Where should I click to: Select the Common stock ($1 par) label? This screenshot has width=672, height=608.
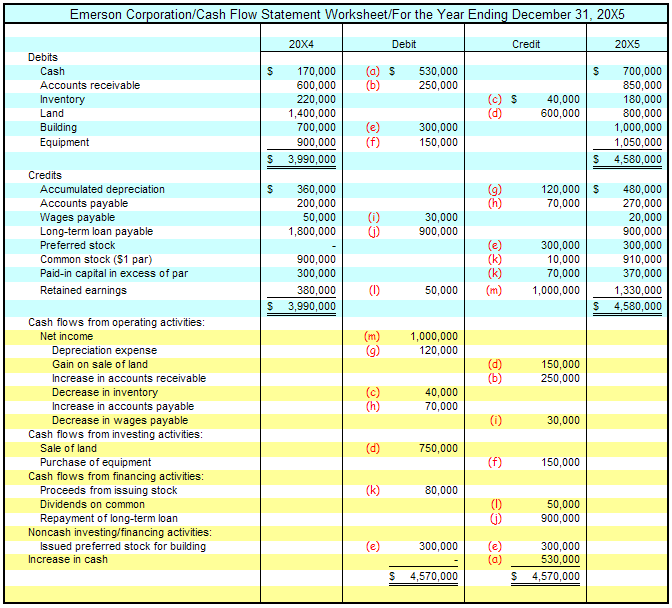pos(96,260)
